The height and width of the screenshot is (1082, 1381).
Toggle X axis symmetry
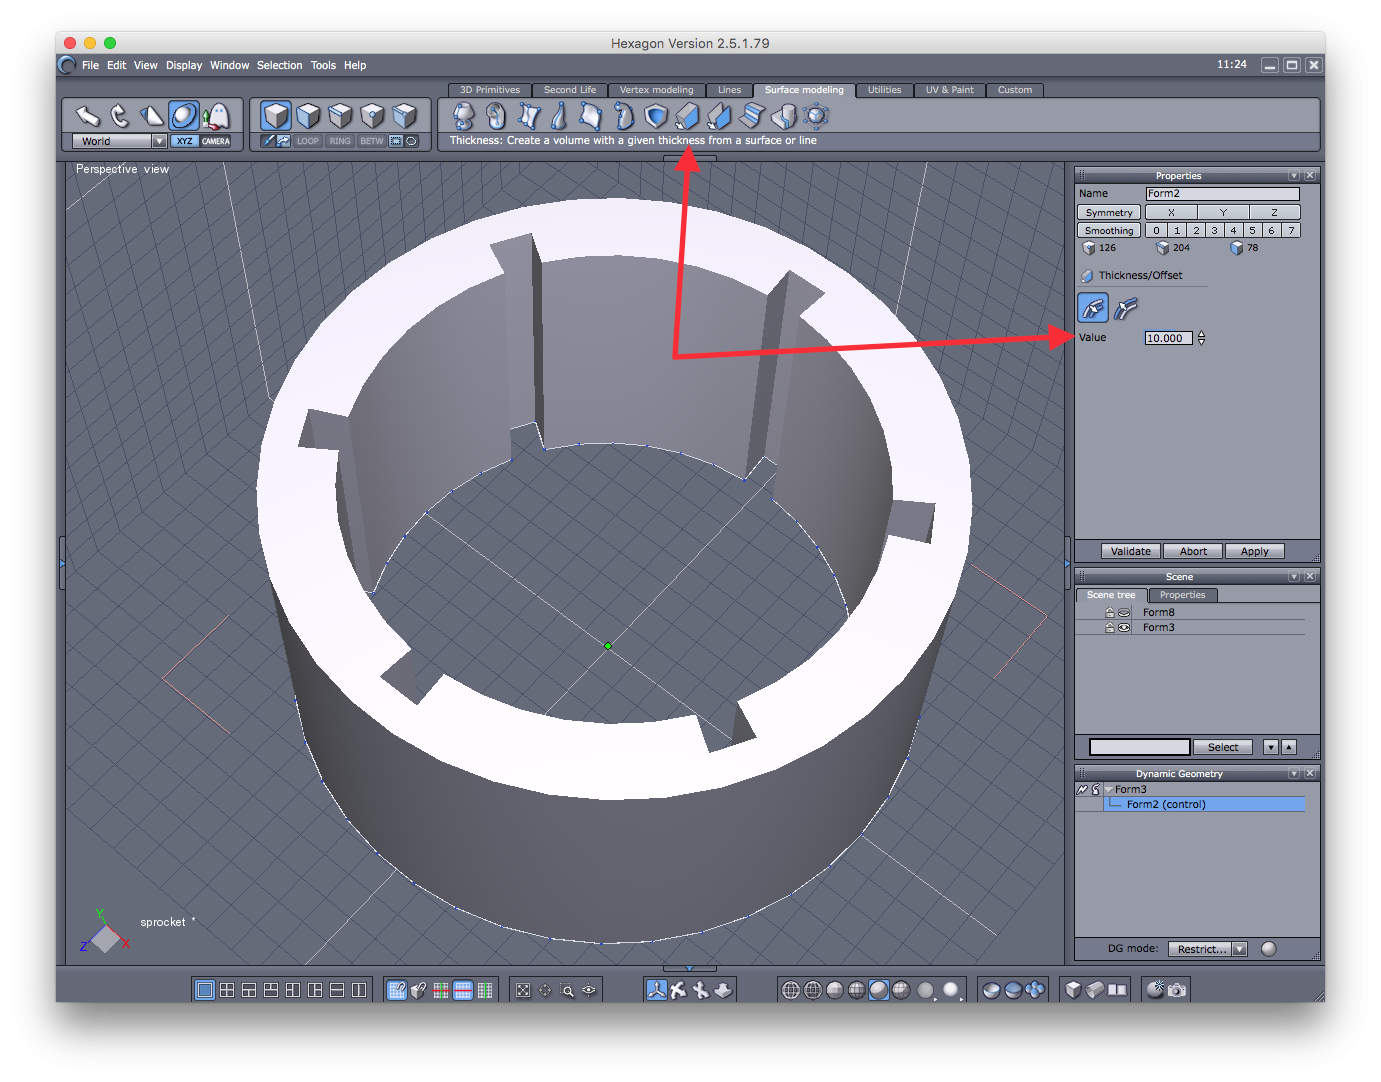[x=1171, y=212]
